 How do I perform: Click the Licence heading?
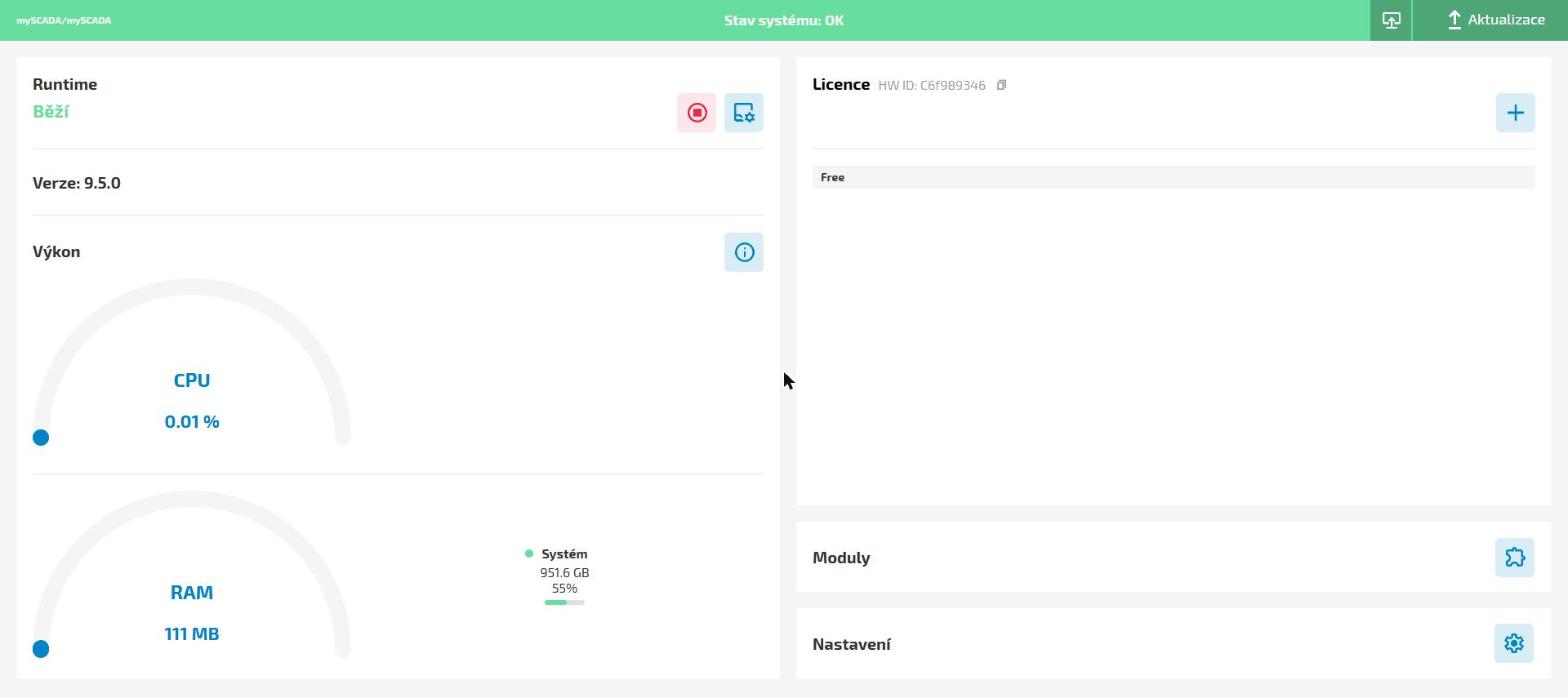[x=841, y=84]
